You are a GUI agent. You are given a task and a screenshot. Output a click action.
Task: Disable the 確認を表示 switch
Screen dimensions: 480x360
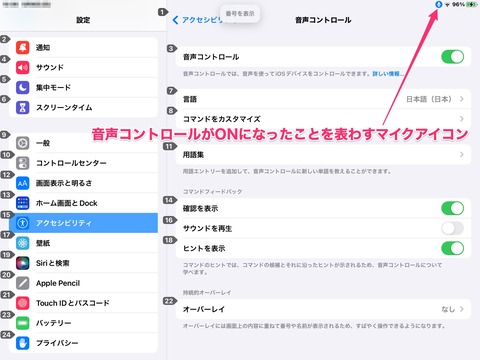[452, 208]
